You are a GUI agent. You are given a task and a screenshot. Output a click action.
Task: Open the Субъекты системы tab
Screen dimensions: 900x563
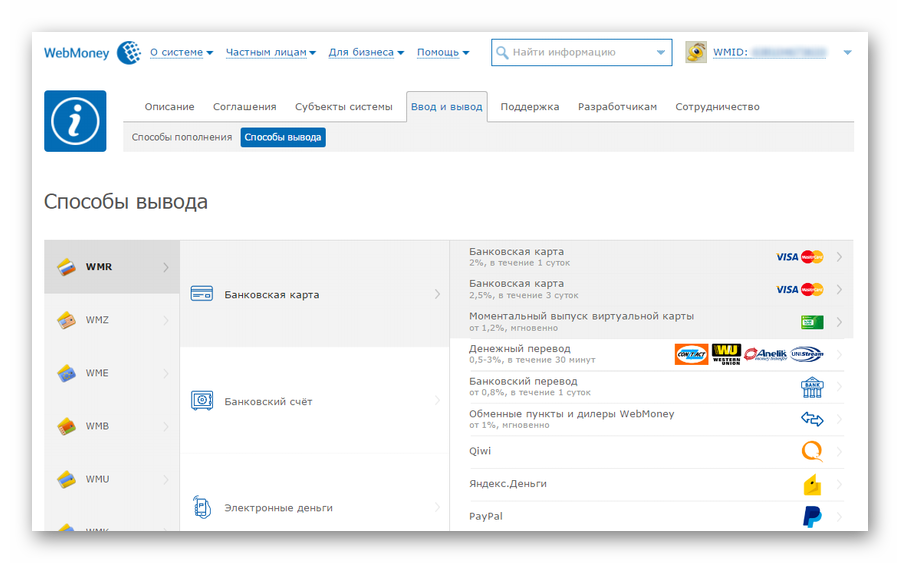(x=344, y=107)
